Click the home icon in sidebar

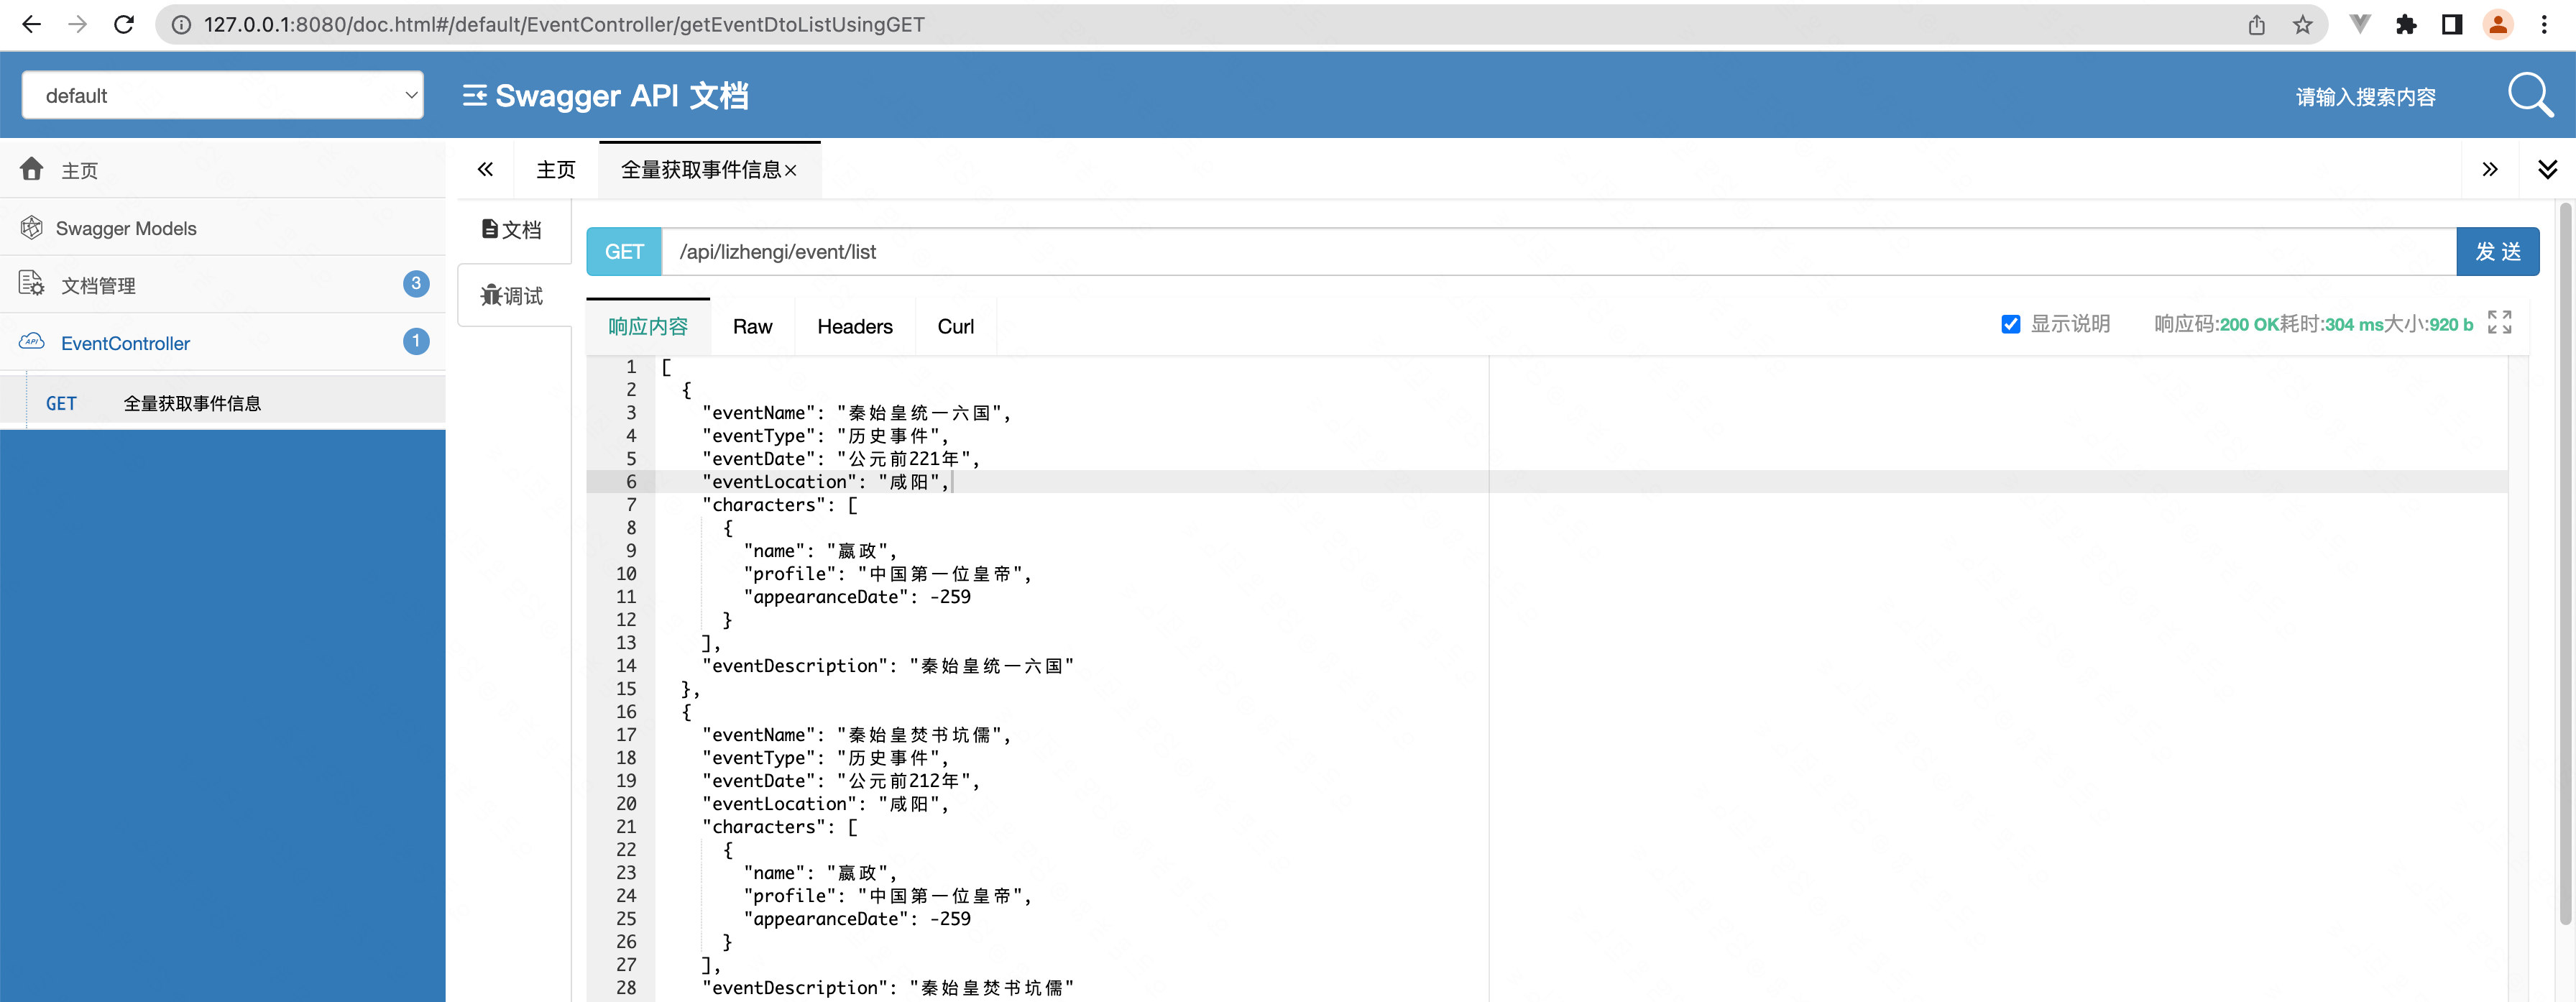32,169
